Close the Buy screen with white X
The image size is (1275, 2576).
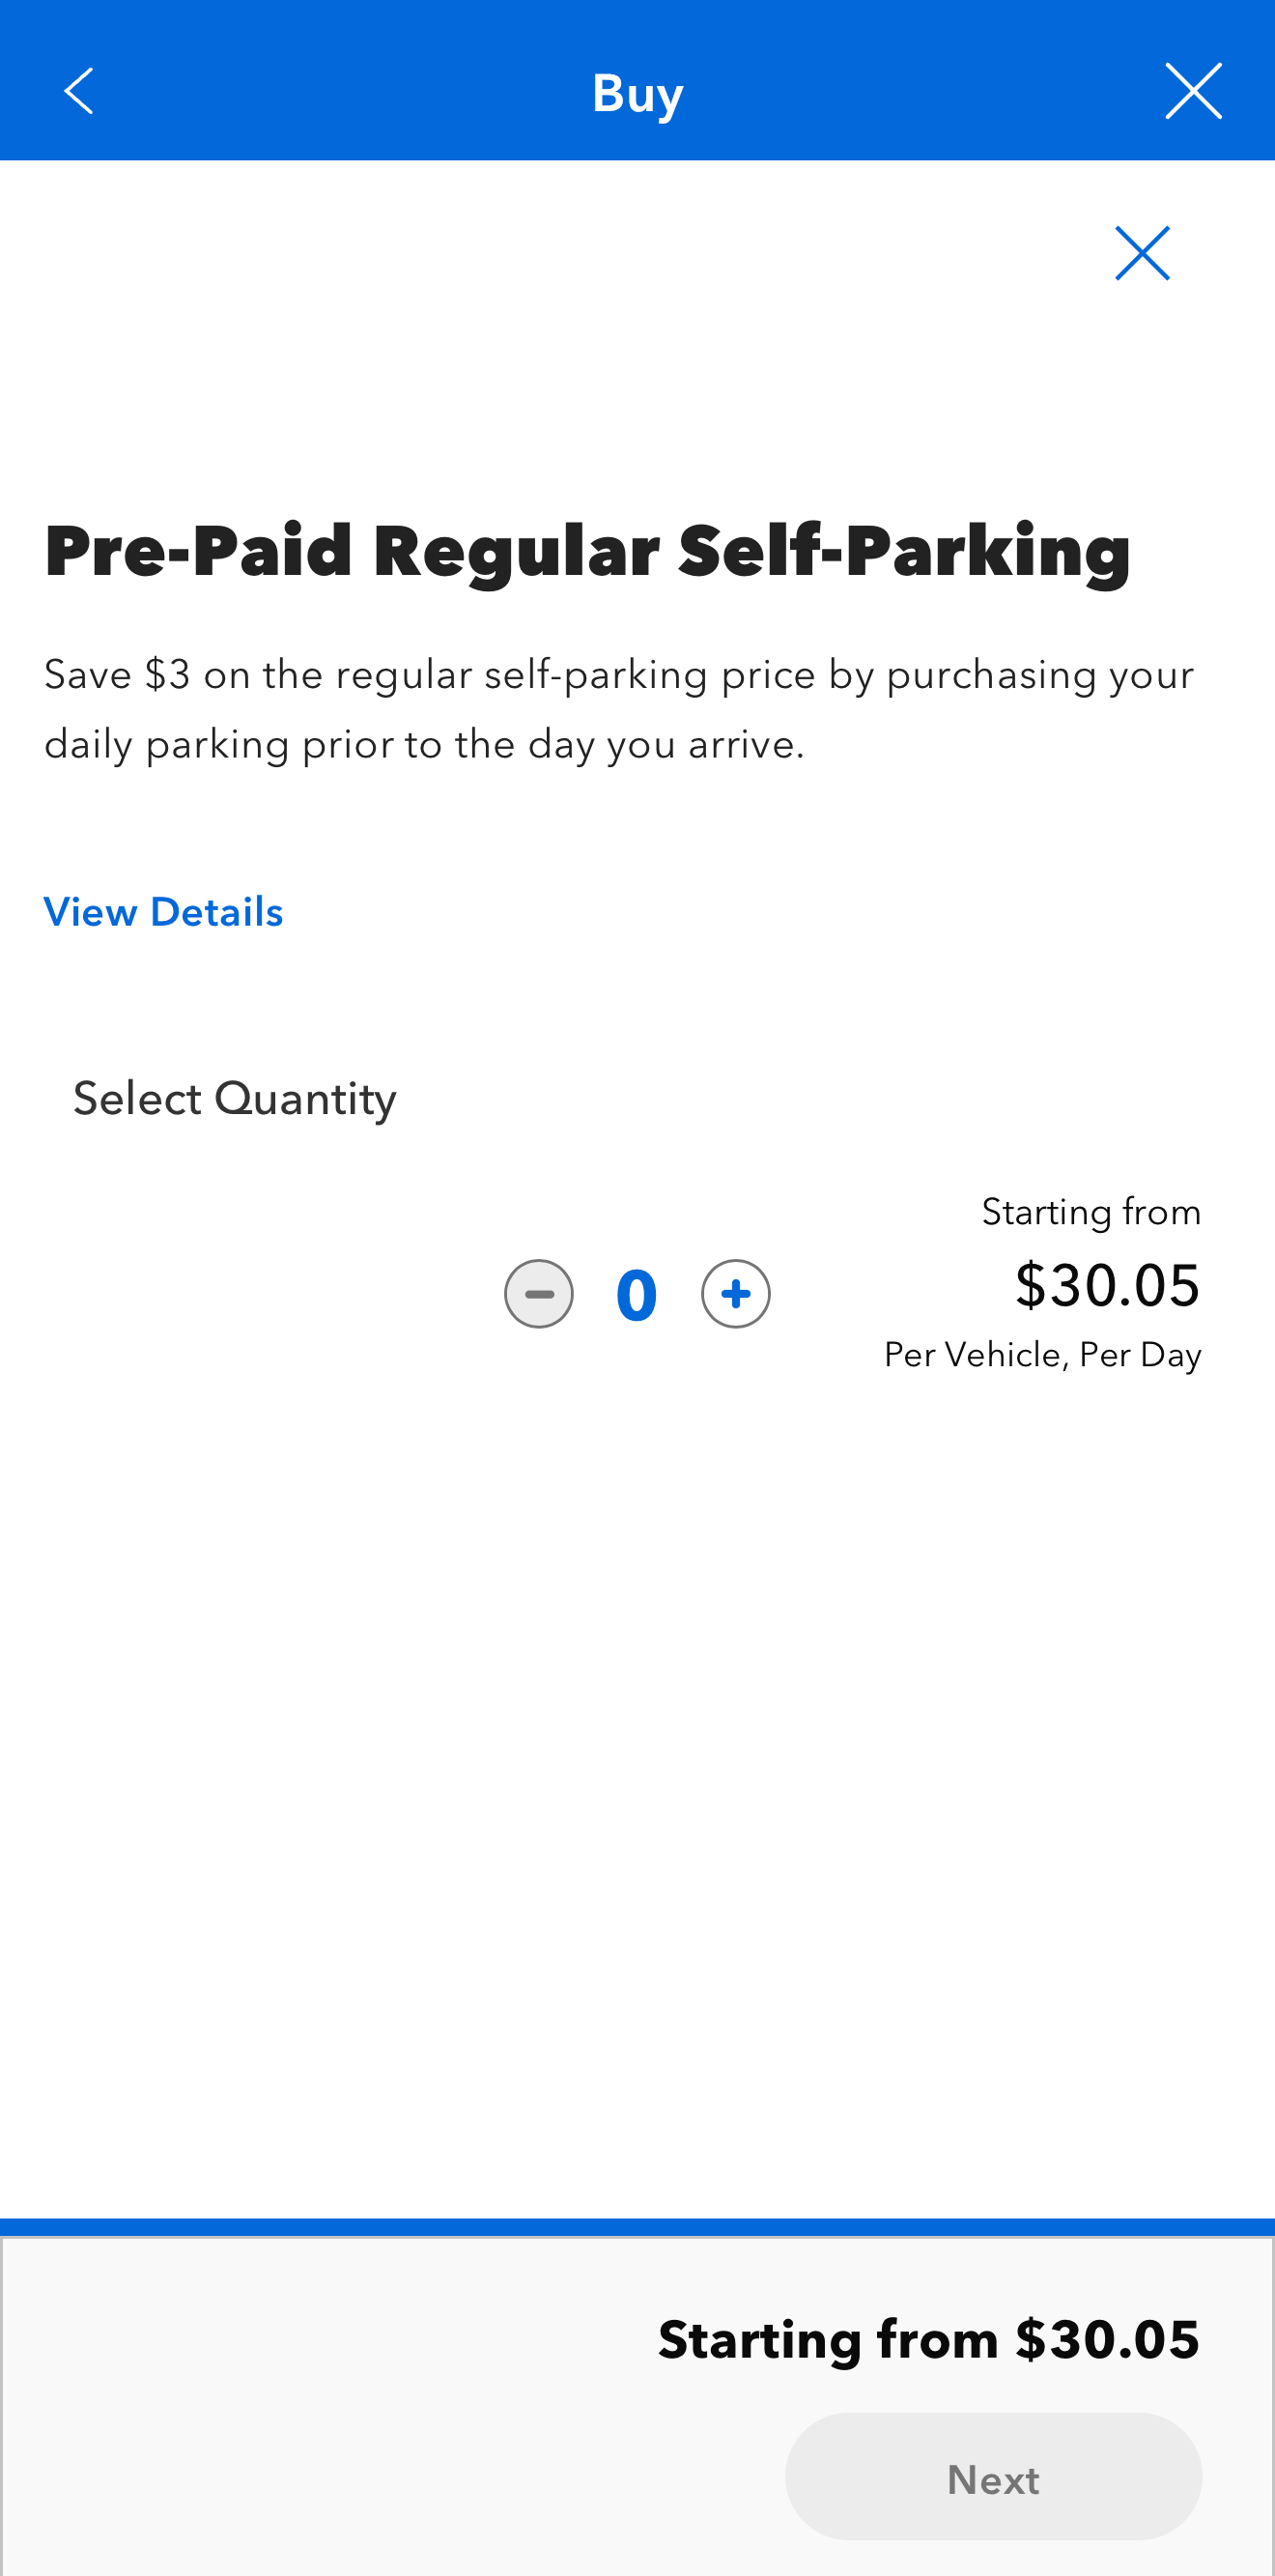coord(1193,91)
